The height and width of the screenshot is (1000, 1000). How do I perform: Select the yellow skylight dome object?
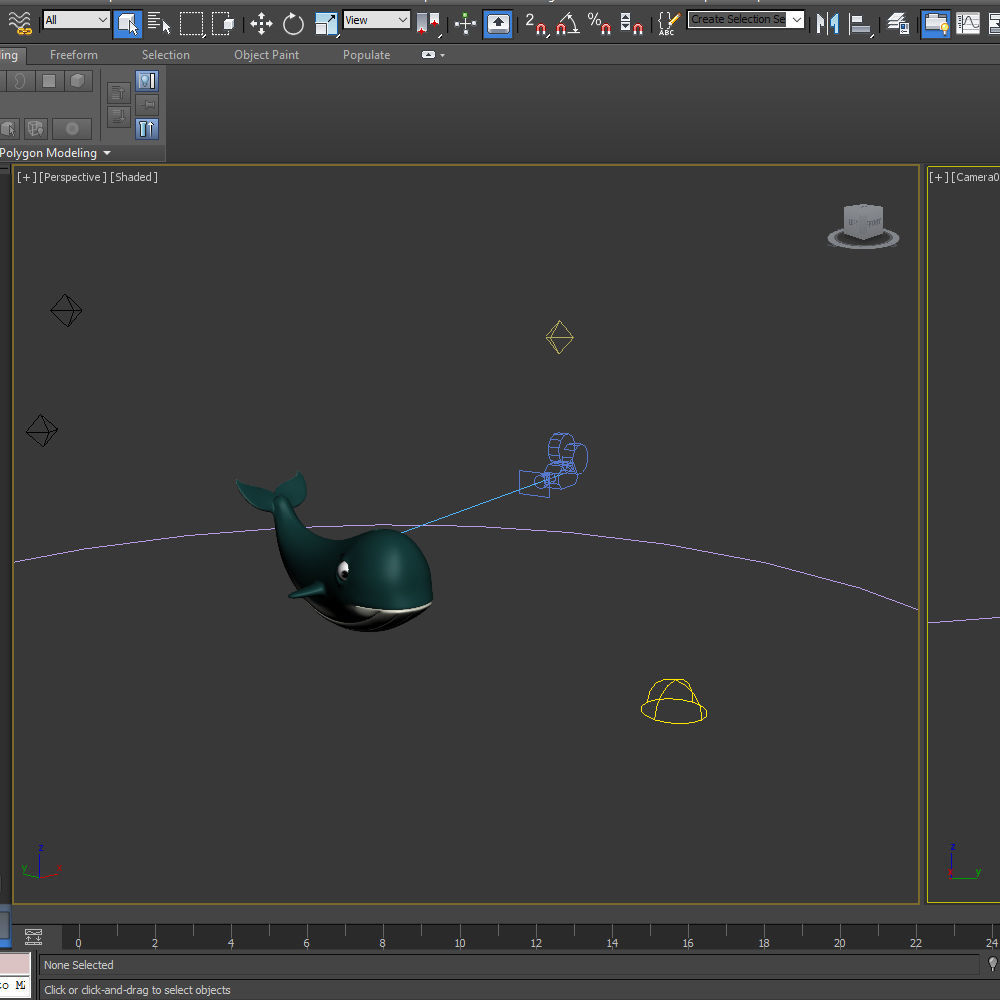point(673,702)
